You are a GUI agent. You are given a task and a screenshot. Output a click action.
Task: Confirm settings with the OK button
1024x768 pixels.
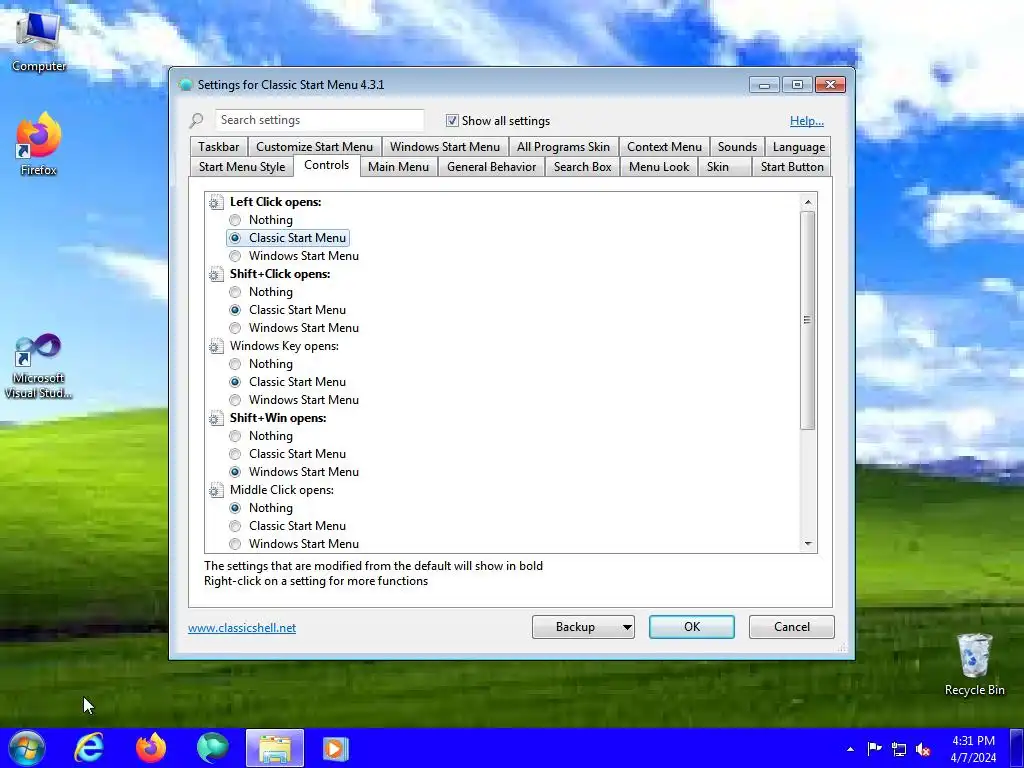coord(692,627)
